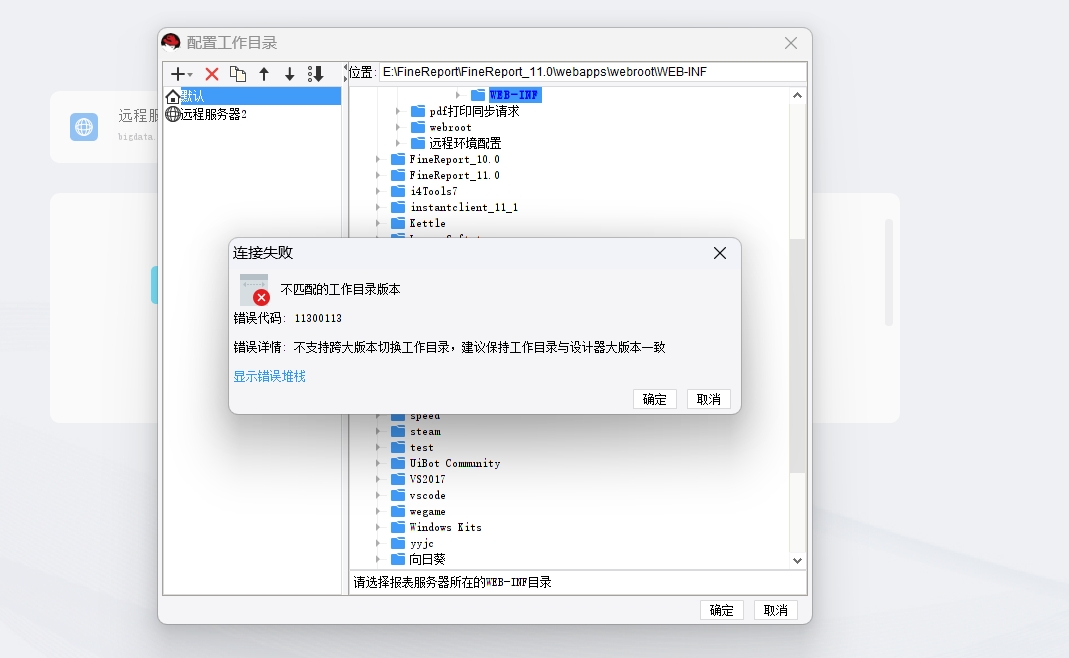
Task: Move selected entry up with arrow icon
Action: (264, 74)
